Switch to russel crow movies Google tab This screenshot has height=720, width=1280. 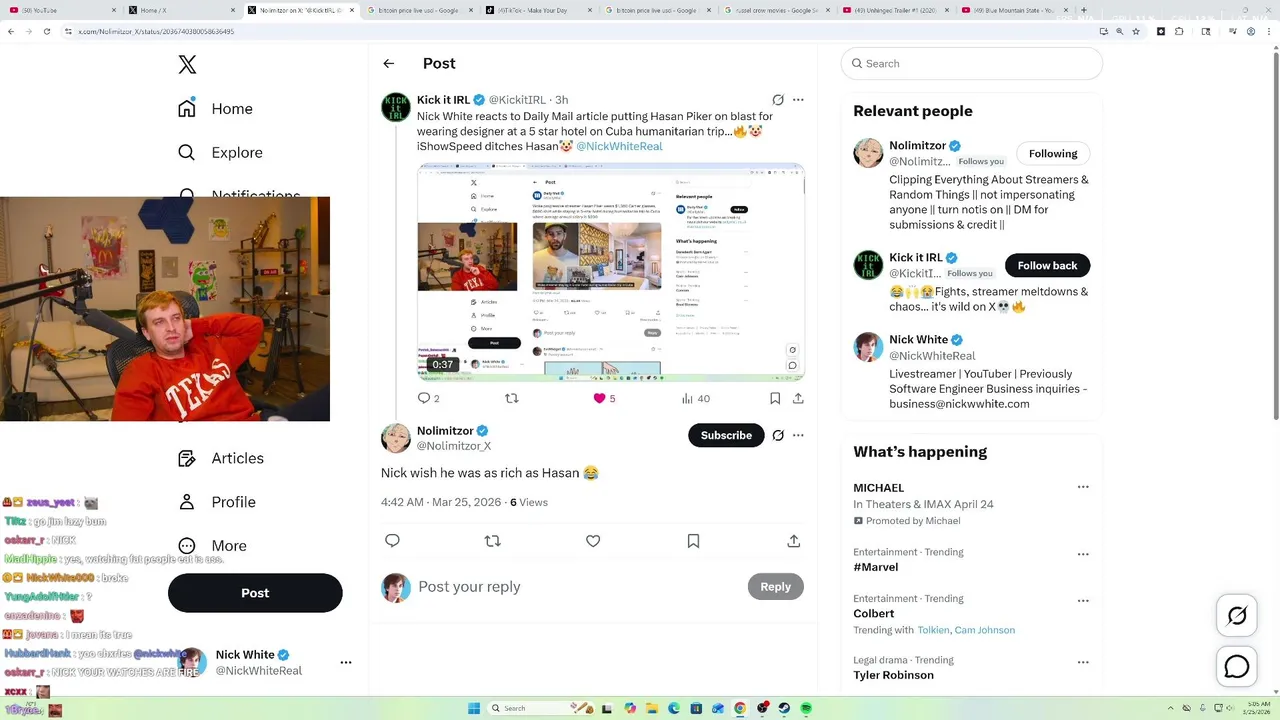[x=775, y=10]
